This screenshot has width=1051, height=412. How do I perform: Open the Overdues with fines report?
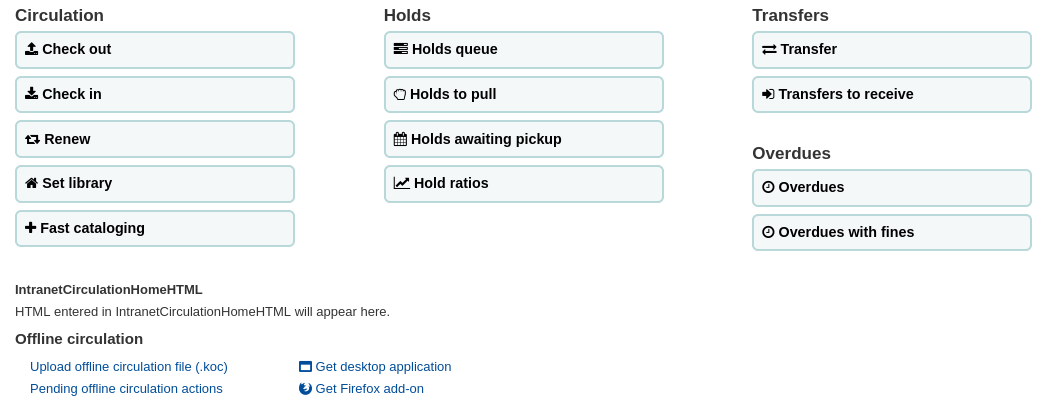point(891,232)
